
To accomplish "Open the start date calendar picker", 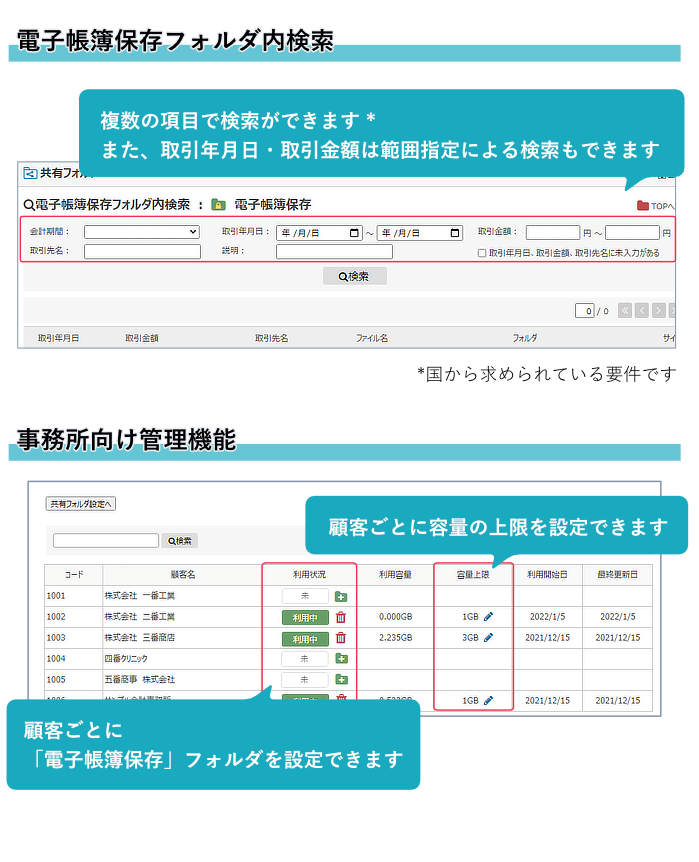I will (x=354, y=233).
